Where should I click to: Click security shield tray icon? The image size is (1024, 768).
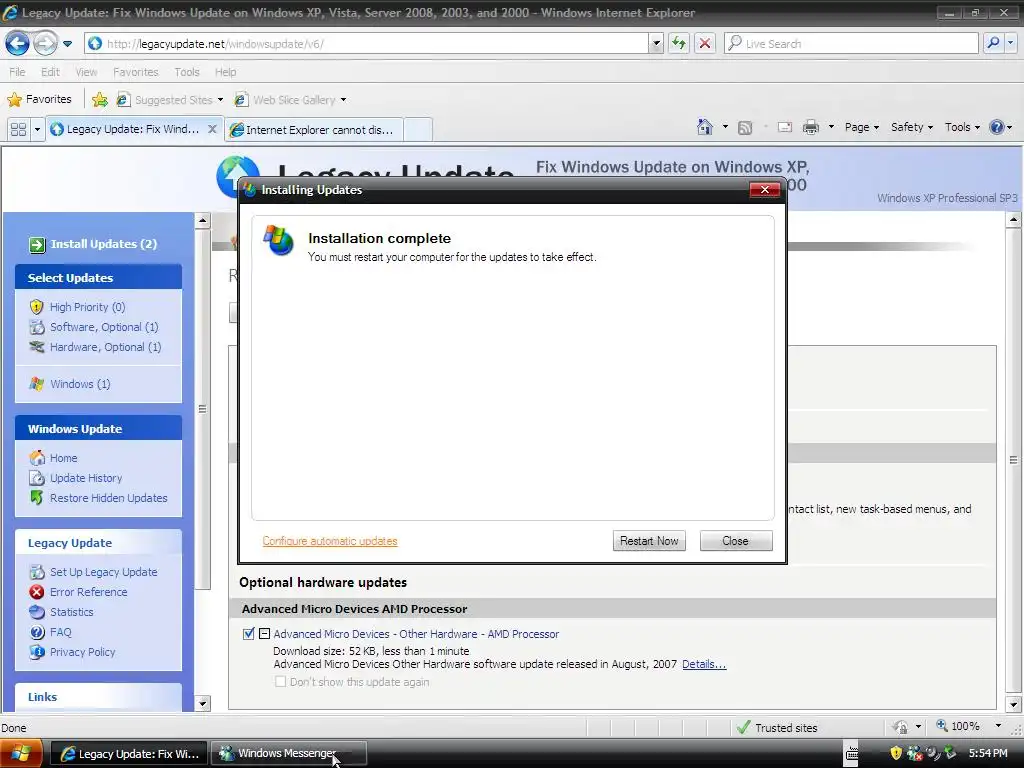click(x=896, y=754)
